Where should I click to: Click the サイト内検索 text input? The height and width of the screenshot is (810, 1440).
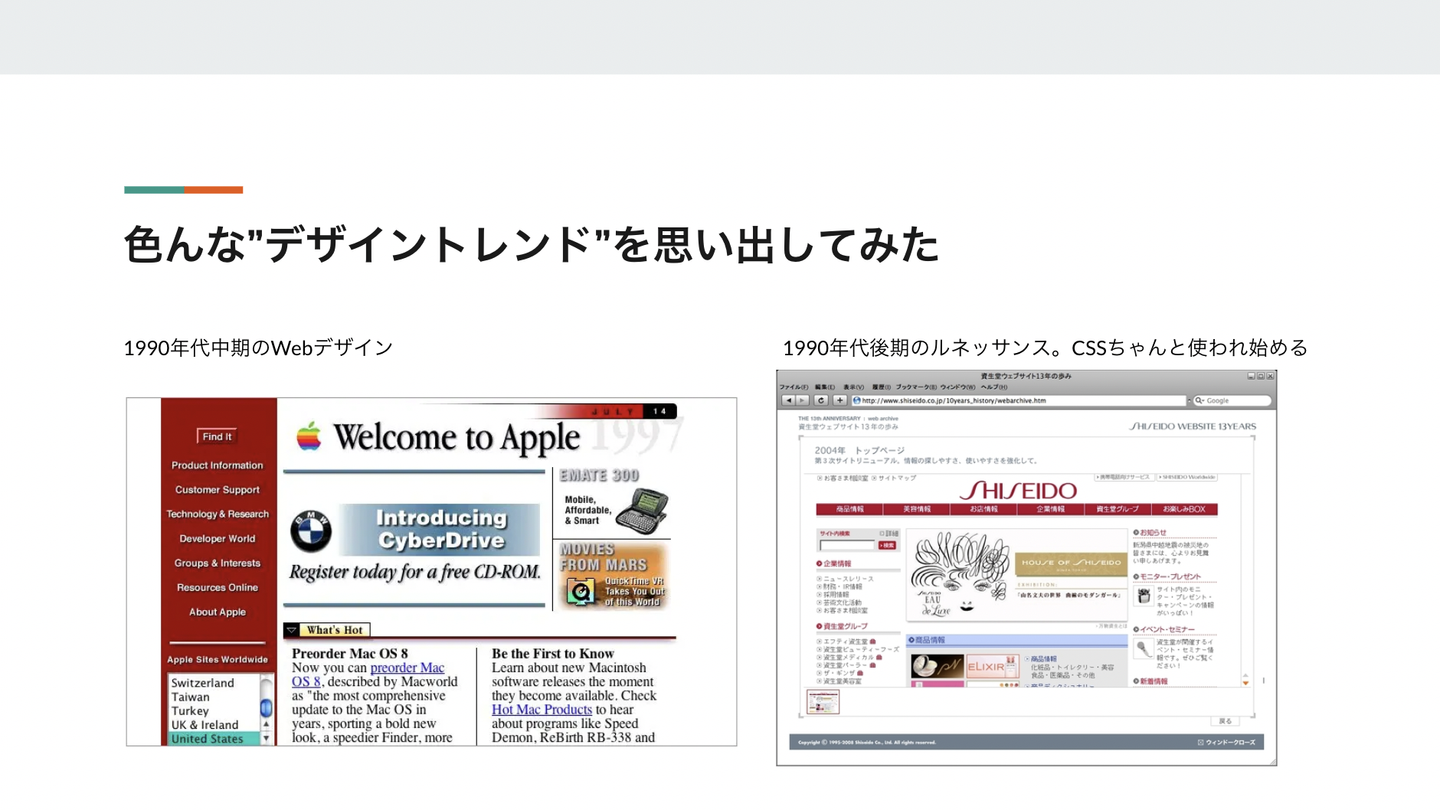[x=847, y=545]
